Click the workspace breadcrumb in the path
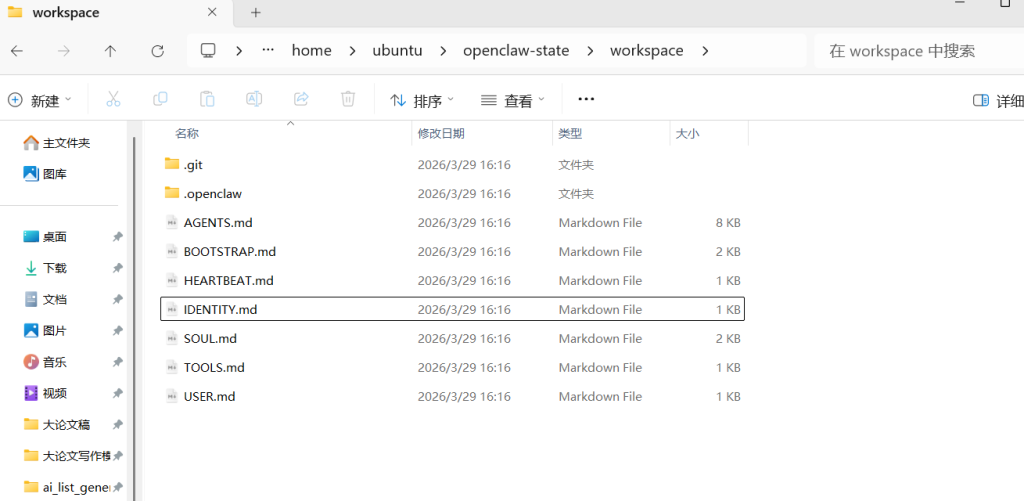Viewport: 1024px width, 501px height. click(647, 51)
